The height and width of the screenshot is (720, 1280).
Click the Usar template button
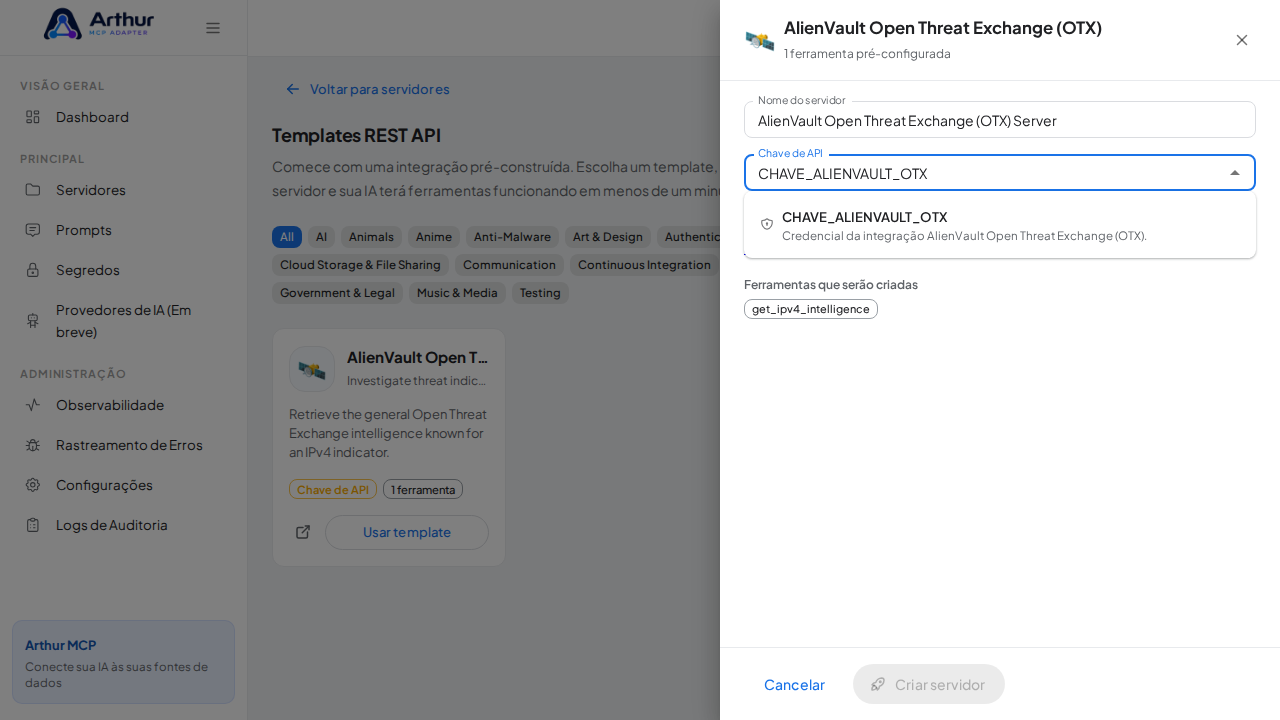[407, 532]
